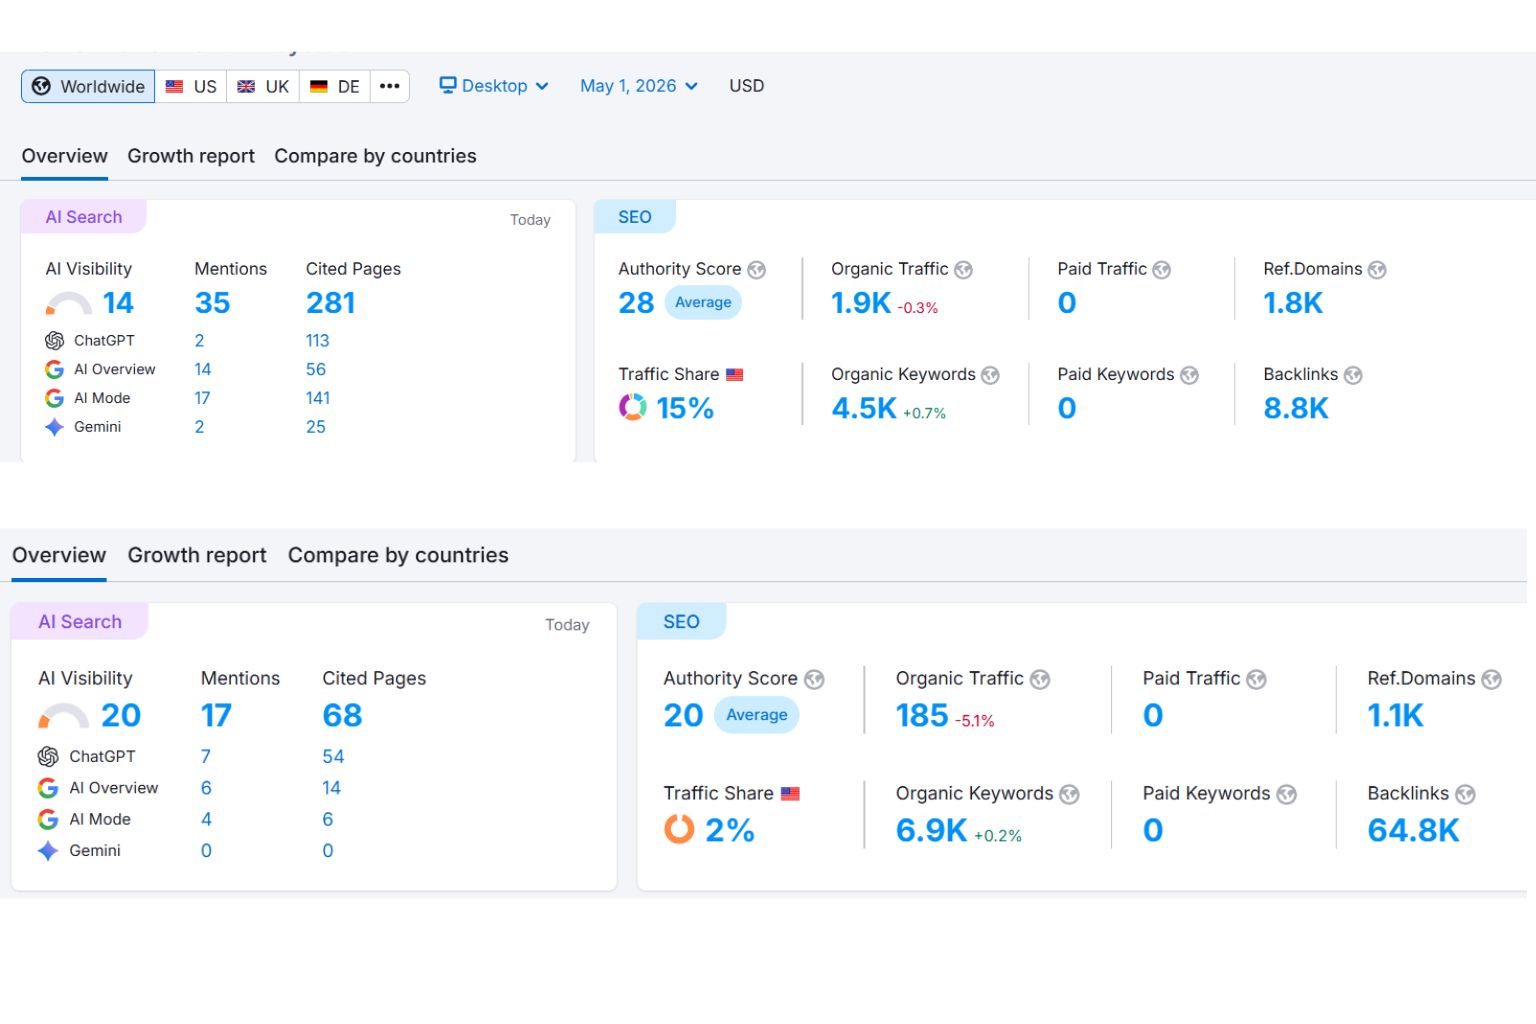This screenshot has height=1024, width=1536.
Task: Select the Worldwide region button
Action: (x=88, y=86)
